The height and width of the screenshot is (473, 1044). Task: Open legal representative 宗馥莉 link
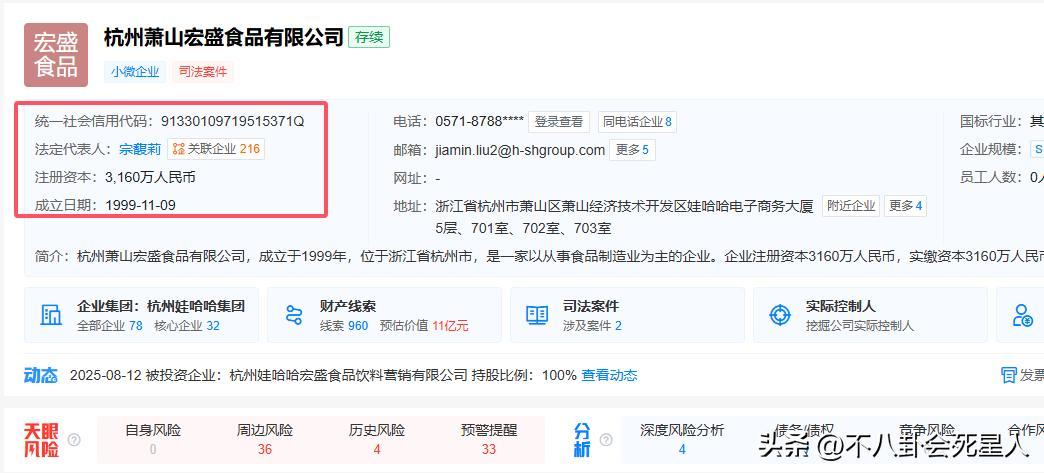(140, 149)
